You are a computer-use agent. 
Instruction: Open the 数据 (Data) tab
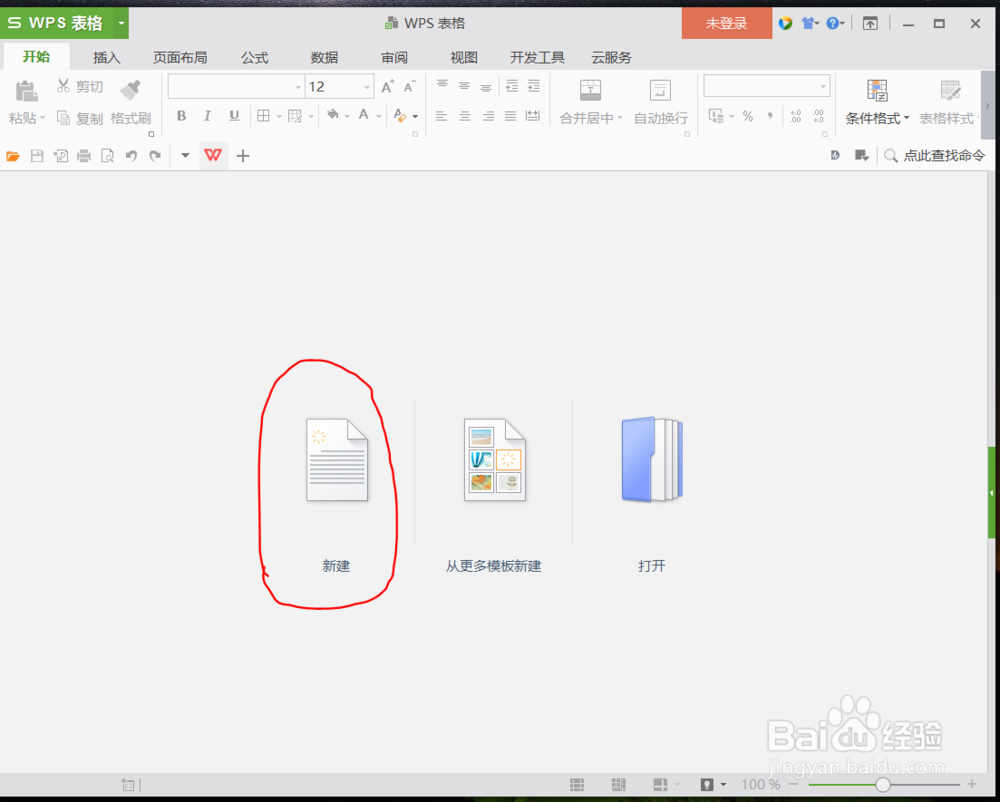click(x=324, y=57)
